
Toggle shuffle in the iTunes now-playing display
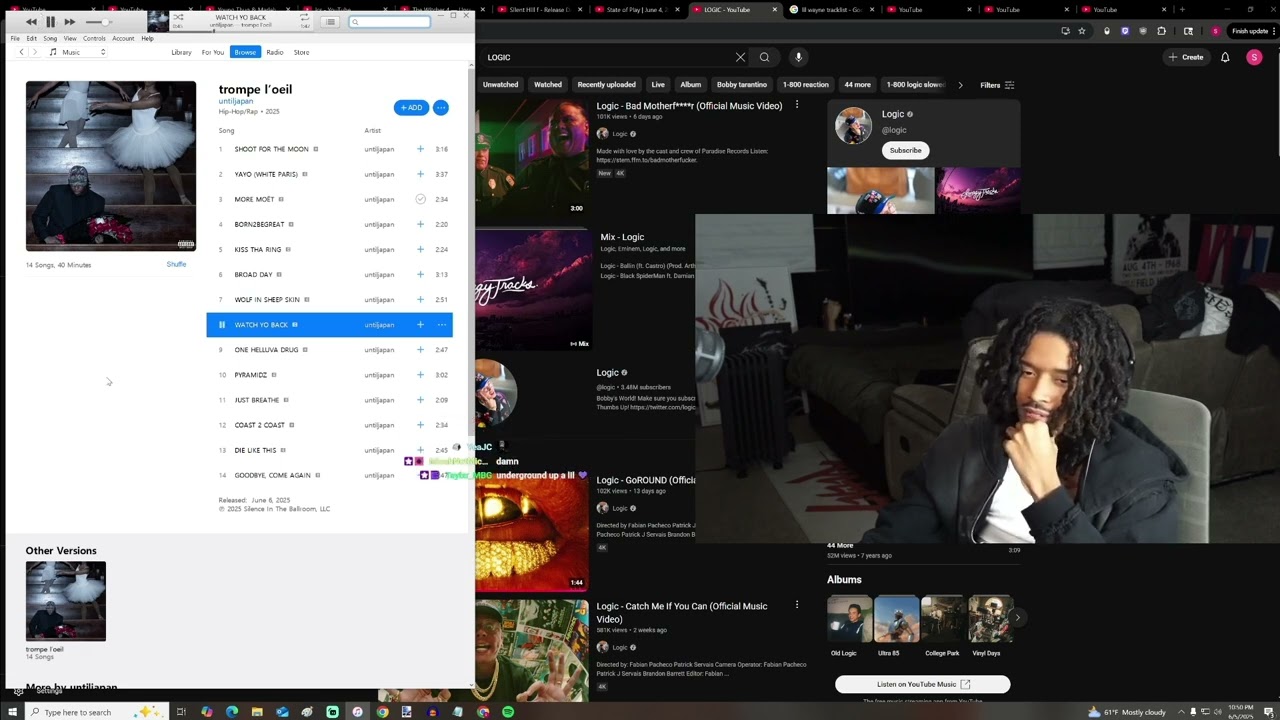pyautogui.click(x=178, y=17)
